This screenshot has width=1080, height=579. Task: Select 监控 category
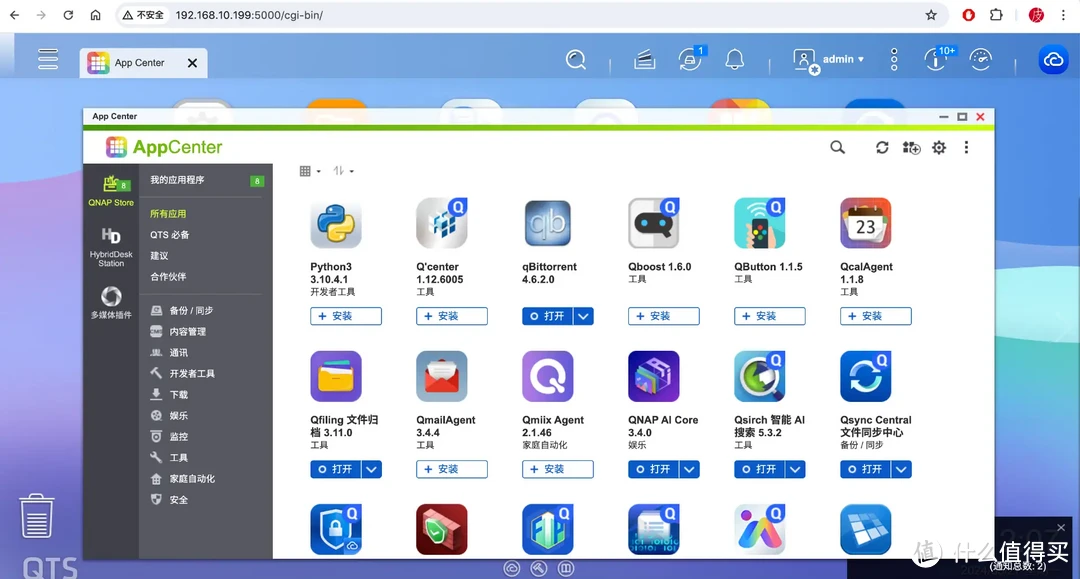169,436
